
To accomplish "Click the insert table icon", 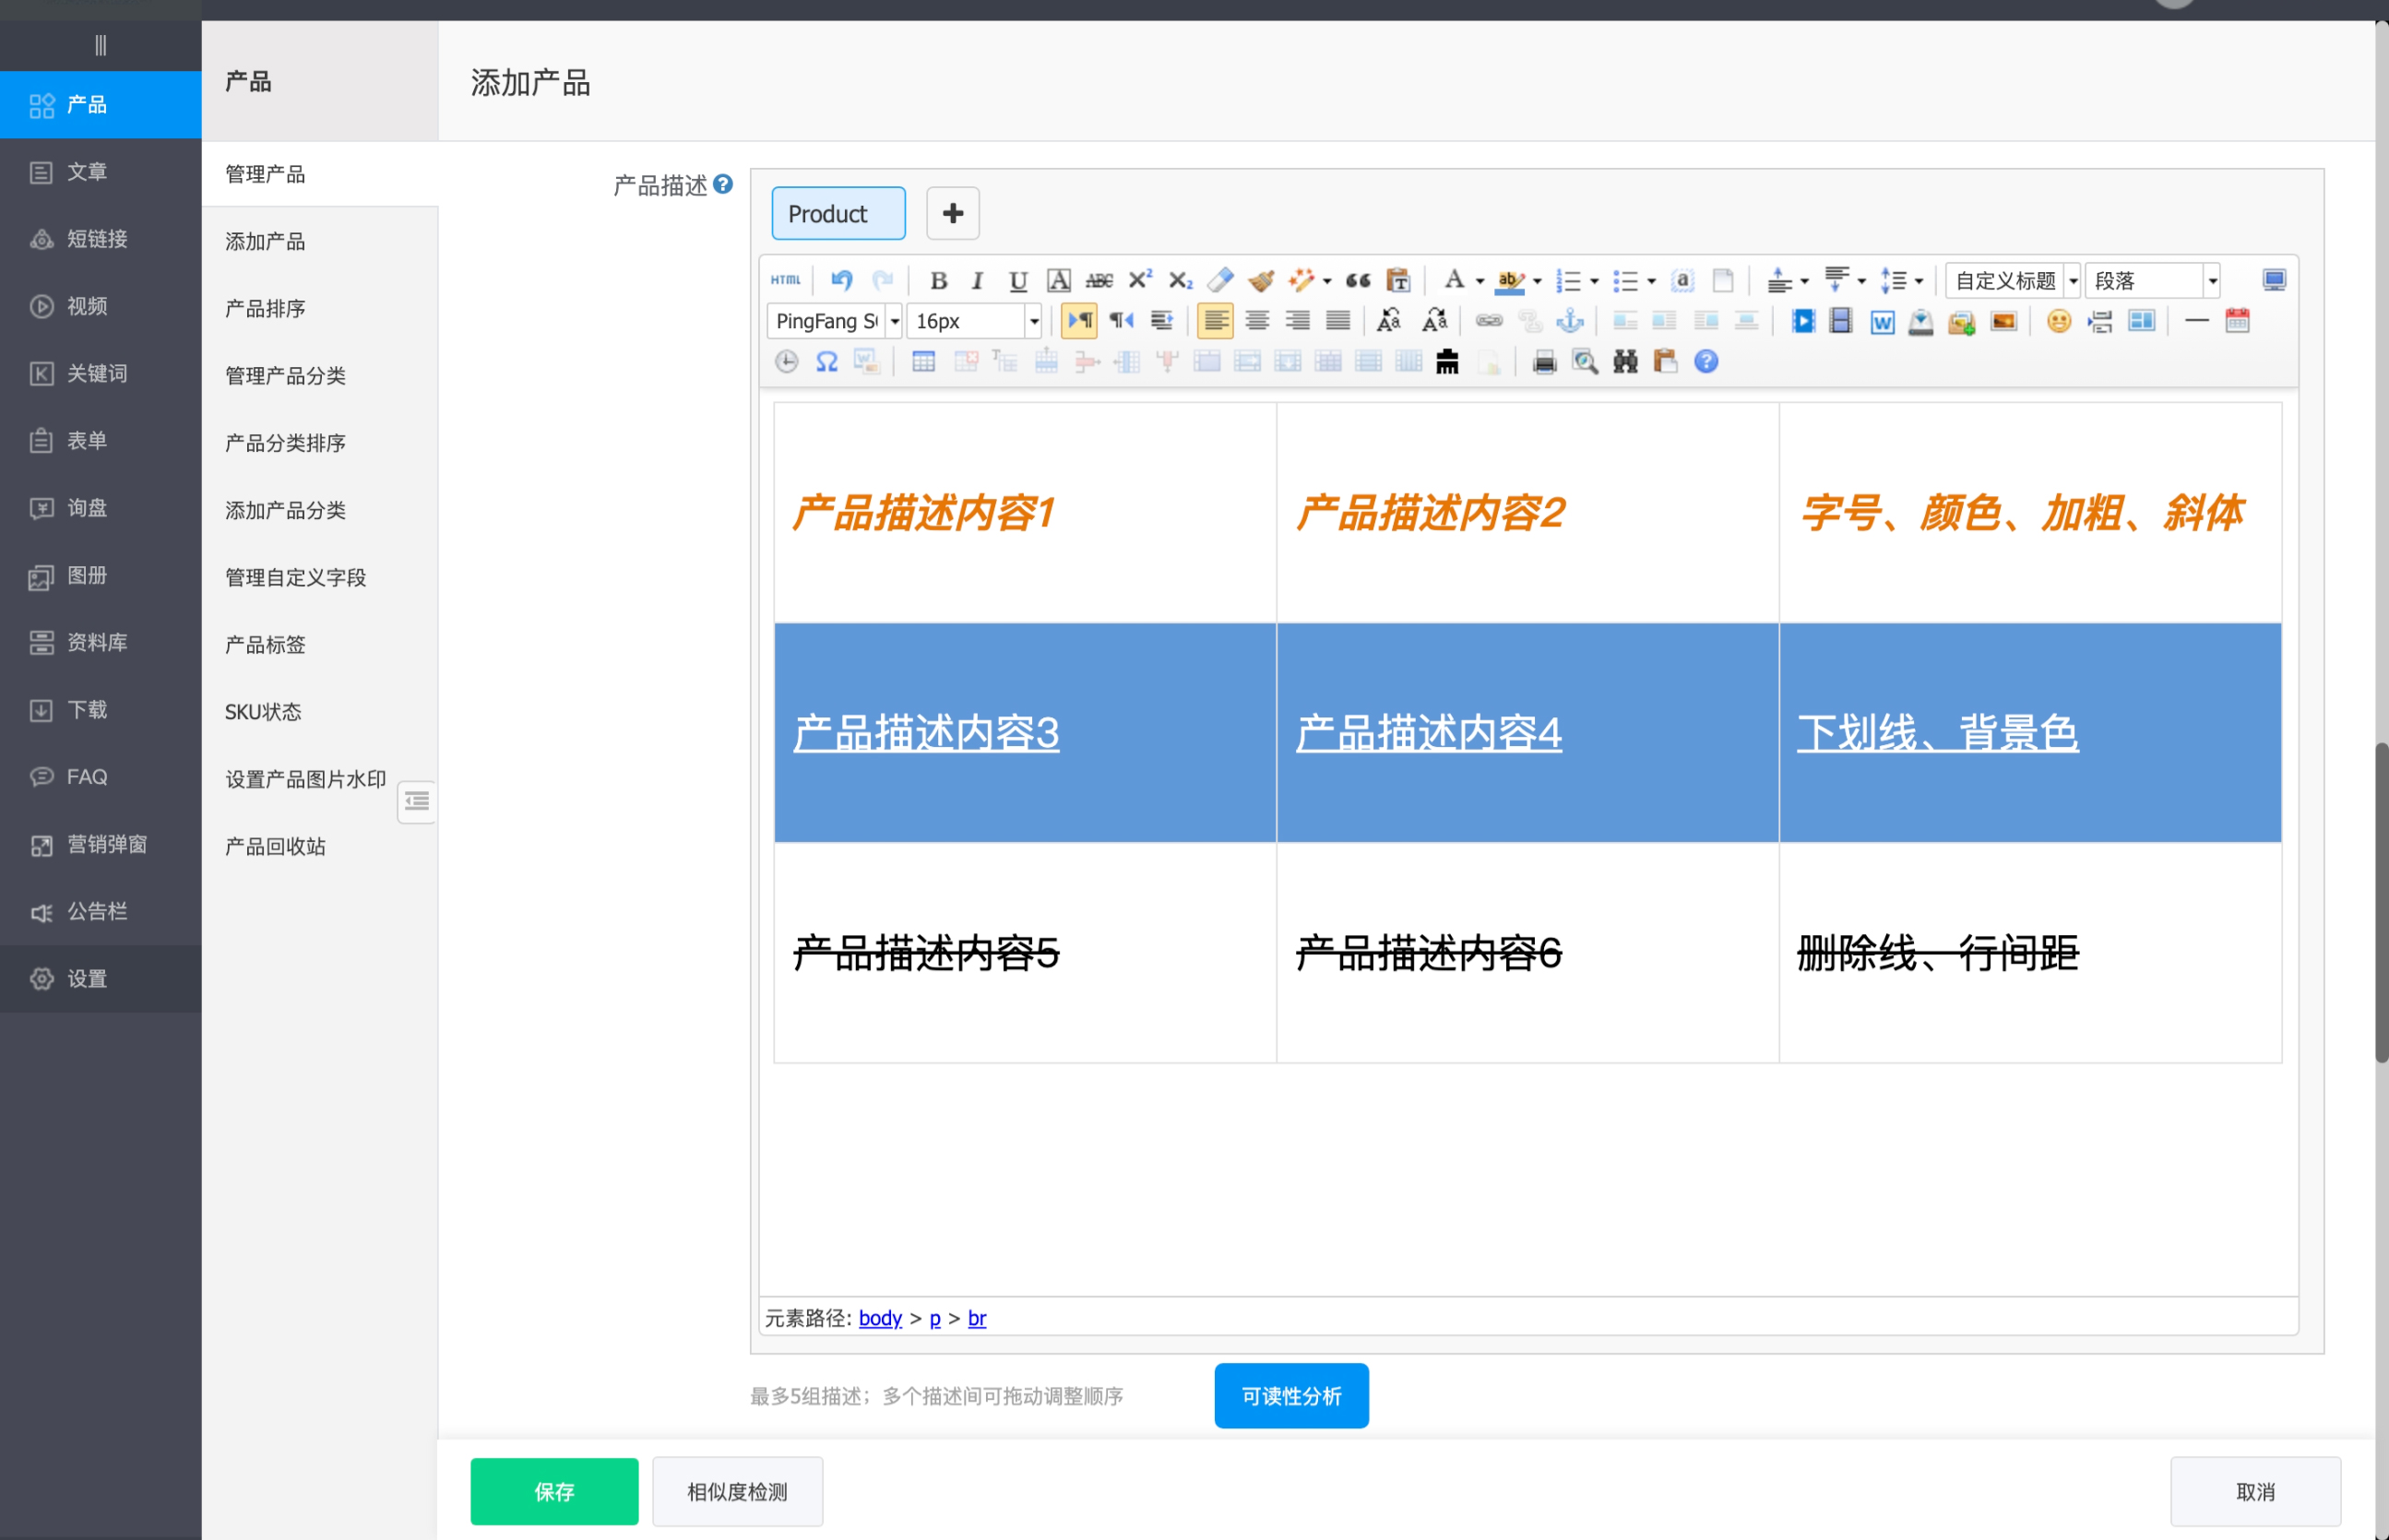I will tap(922, 362).
